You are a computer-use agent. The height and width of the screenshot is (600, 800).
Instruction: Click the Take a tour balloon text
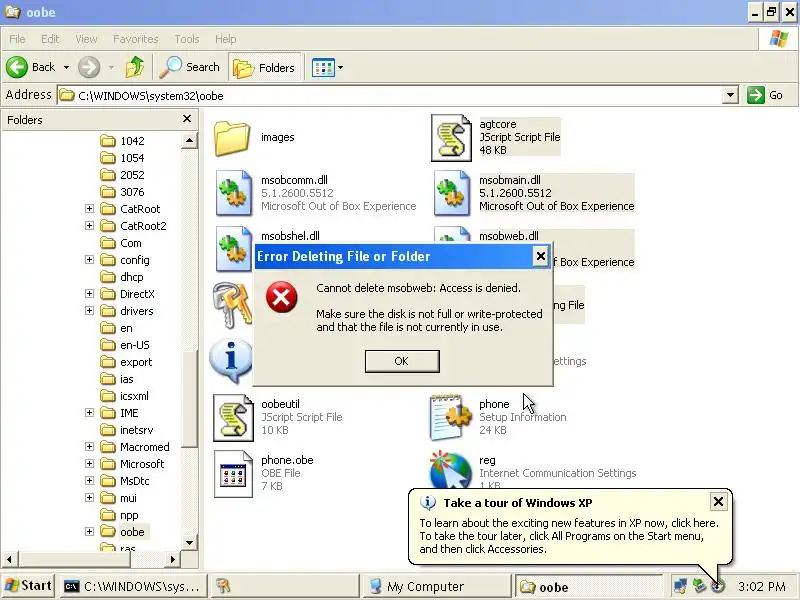coord(569,536)
